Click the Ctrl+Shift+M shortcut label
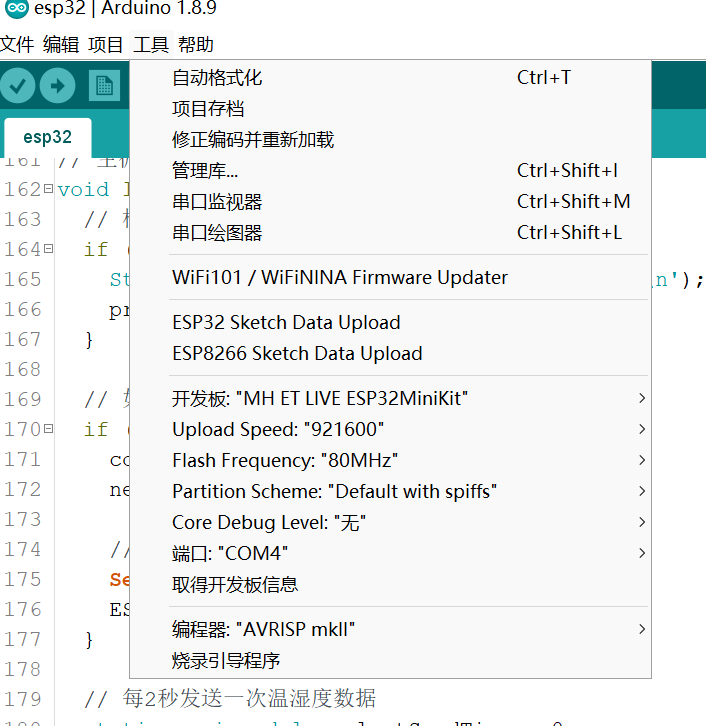 (574, 202)
